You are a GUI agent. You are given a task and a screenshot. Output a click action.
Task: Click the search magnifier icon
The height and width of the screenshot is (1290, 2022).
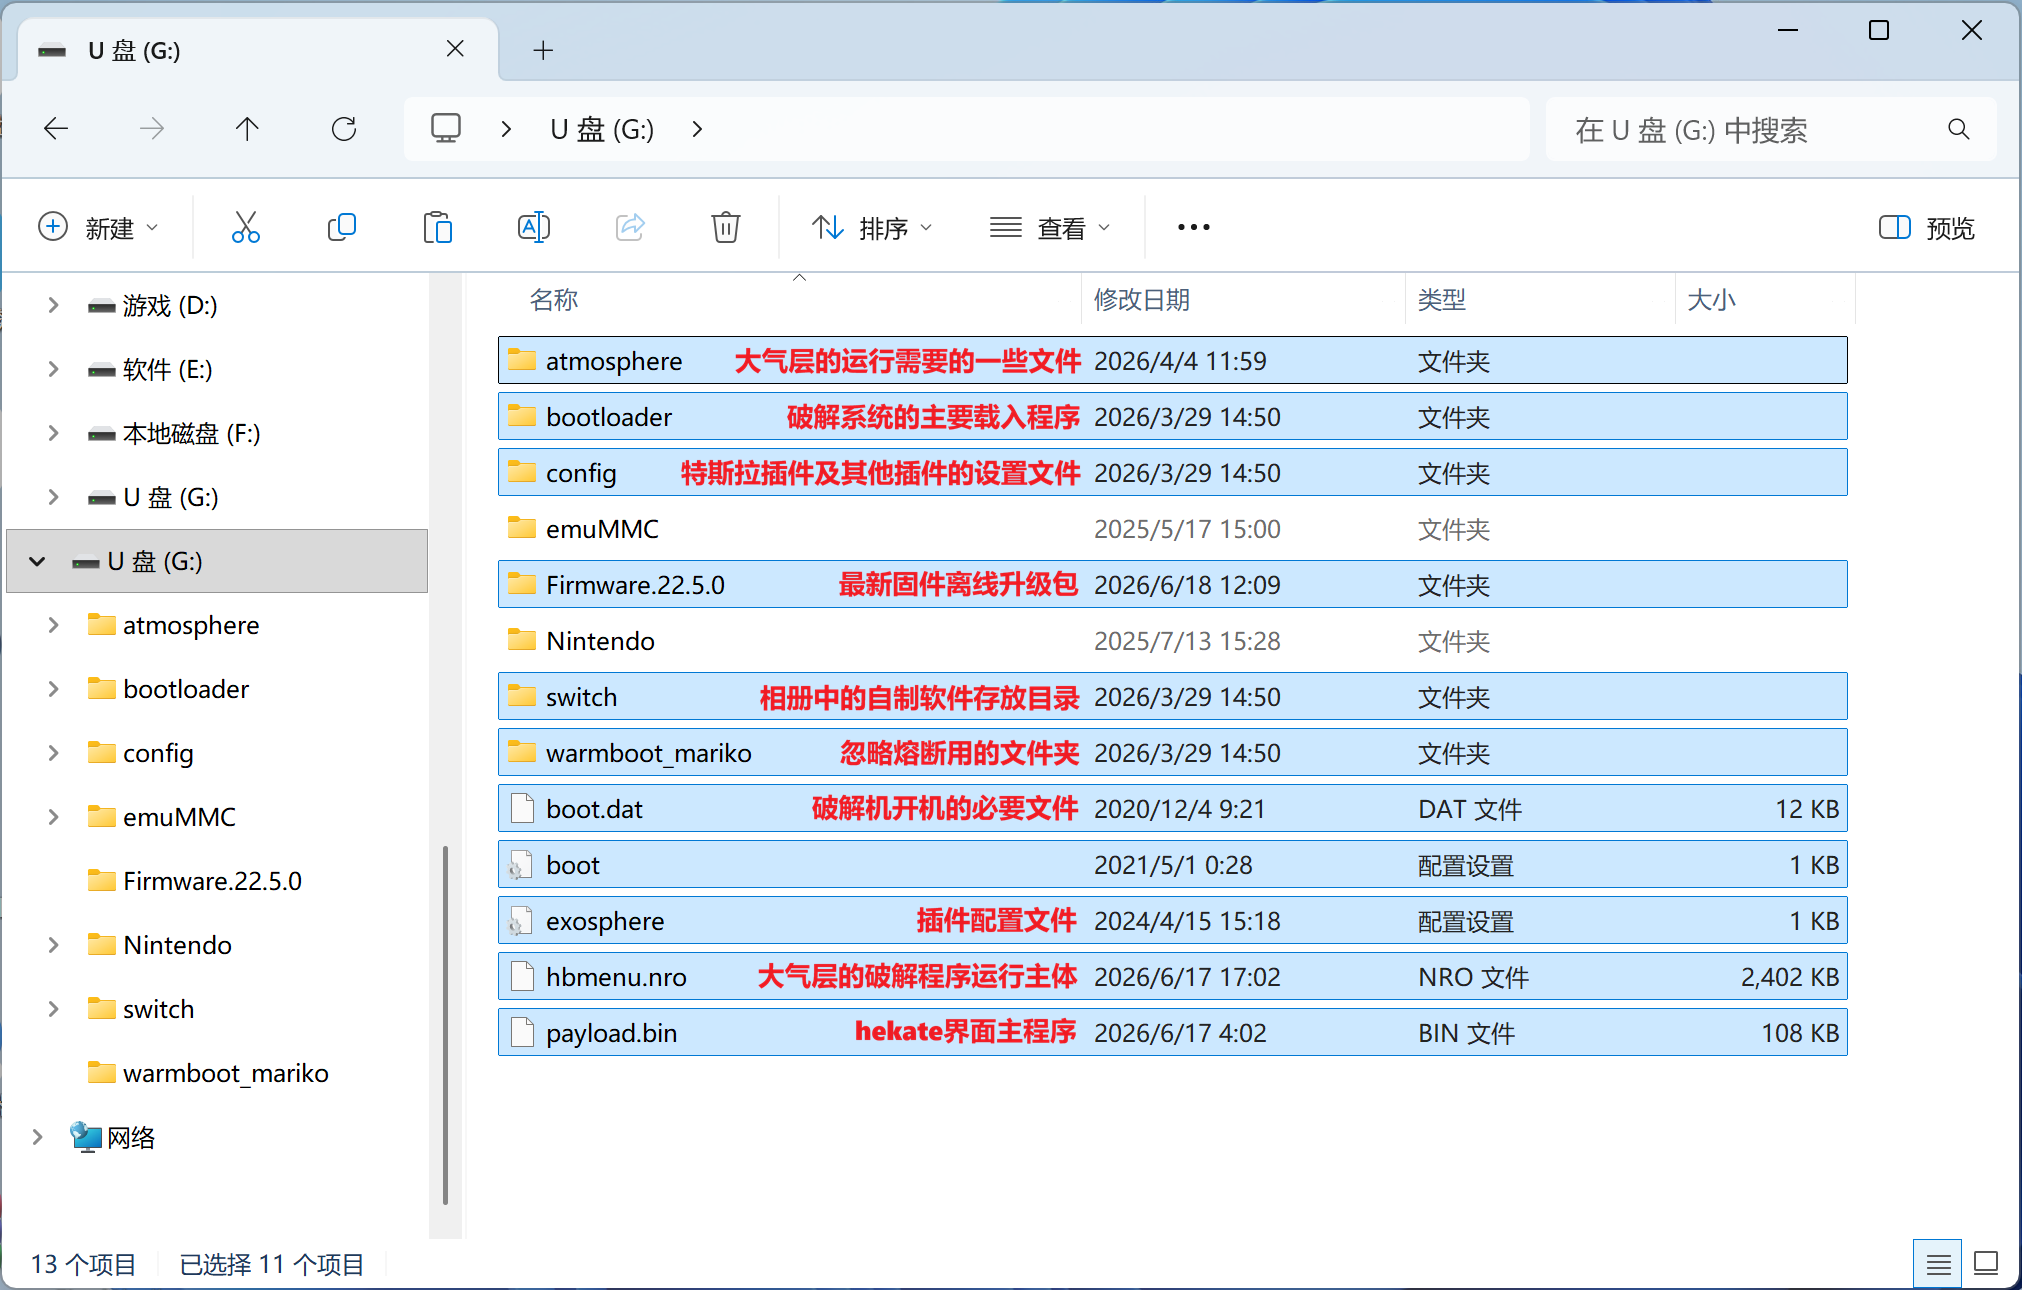tap(1958, 129)
